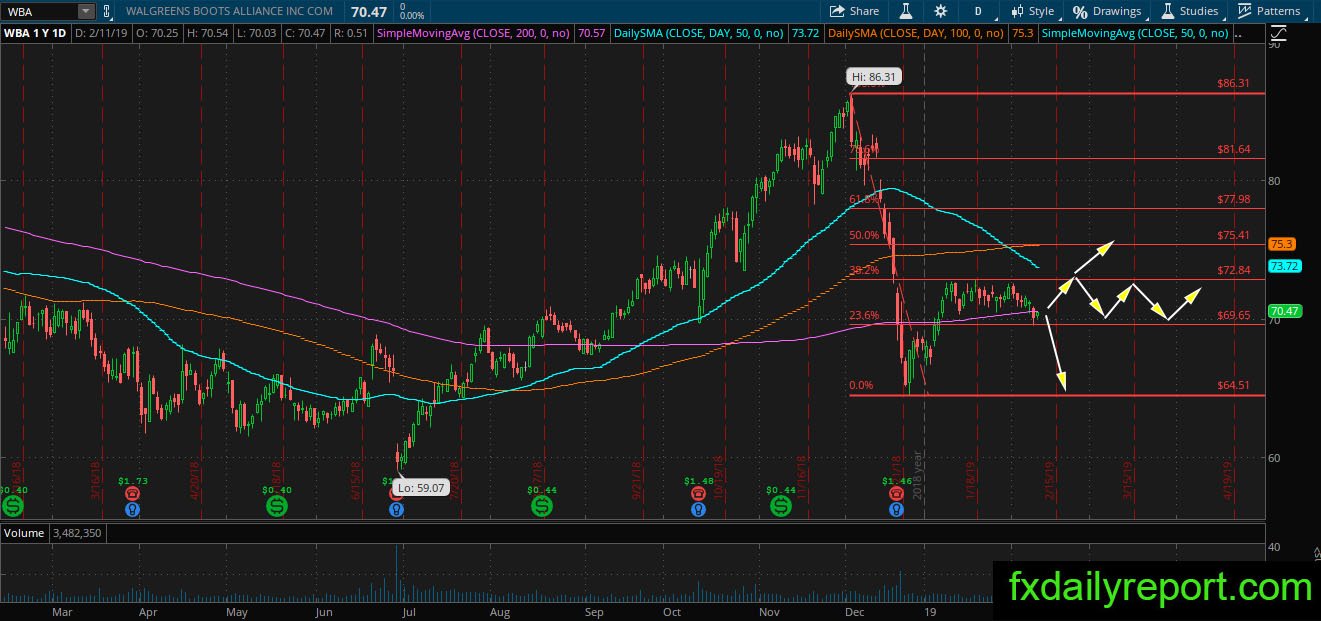
Task: Select the $86.31 Fibonacci level label
Action: 1233,84
